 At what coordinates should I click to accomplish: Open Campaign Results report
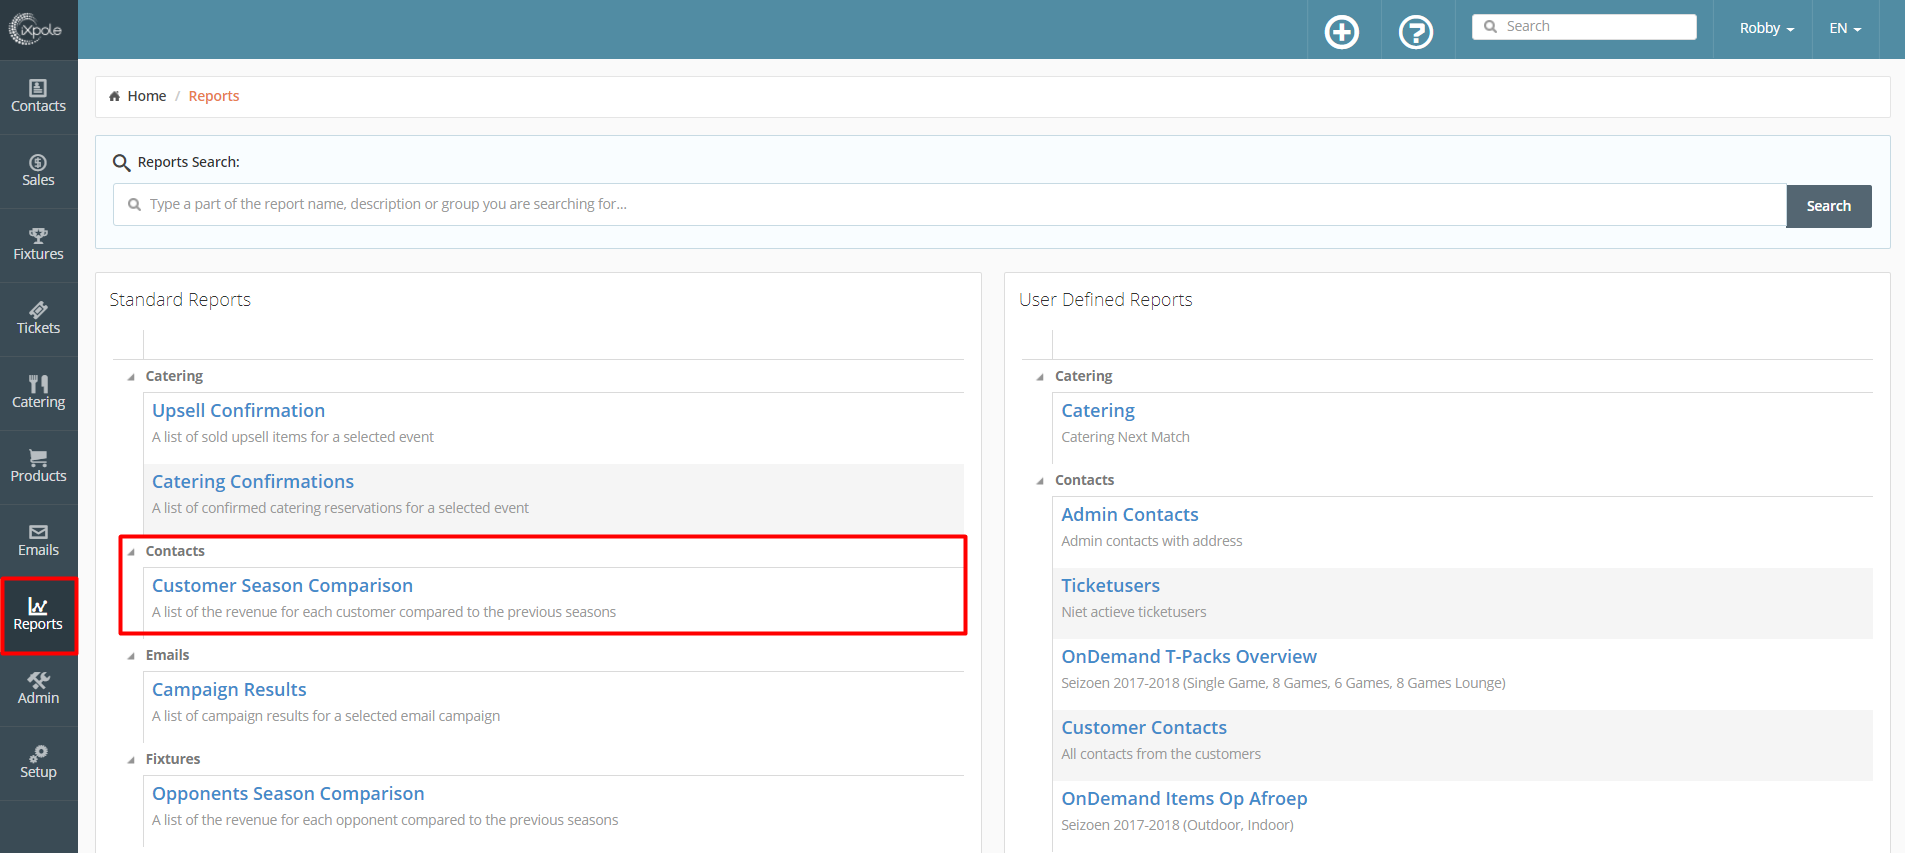pyautogui.click(x=229, y=689)
